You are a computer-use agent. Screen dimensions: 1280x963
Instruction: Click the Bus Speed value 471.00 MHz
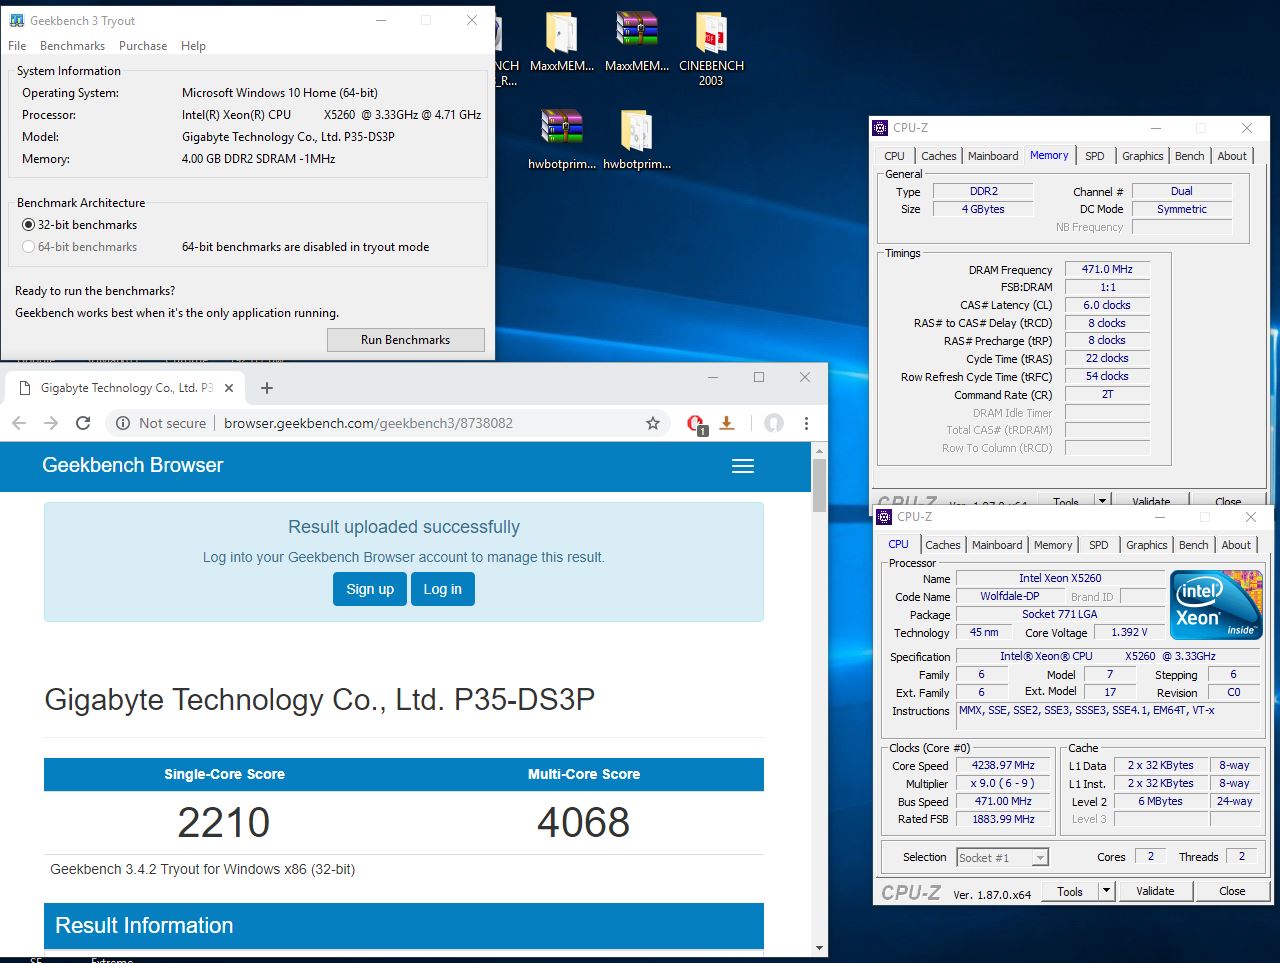pos(1003,802)
